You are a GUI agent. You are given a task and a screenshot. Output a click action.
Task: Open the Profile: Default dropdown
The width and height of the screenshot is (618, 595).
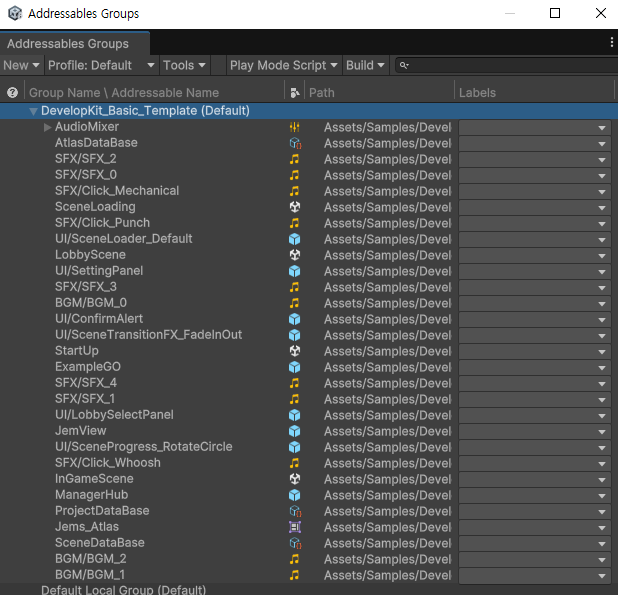point(101,65)
